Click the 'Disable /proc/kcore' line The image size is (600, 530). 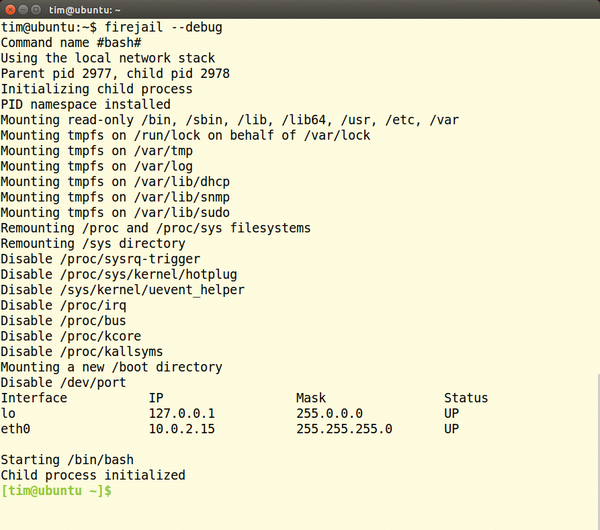coord(71,336)
